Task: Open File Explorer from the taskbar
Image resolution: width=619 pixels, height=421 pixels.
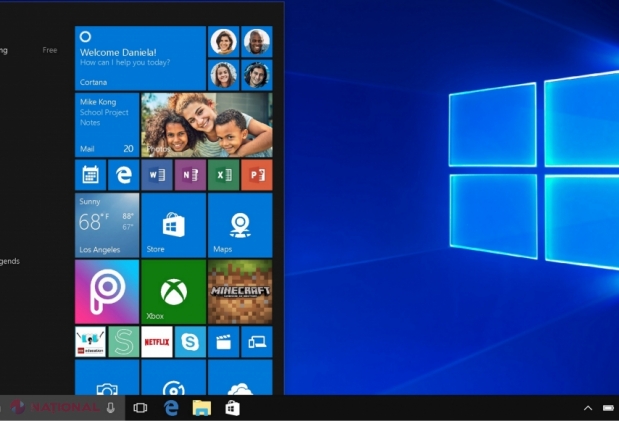Action: (202, 408)
